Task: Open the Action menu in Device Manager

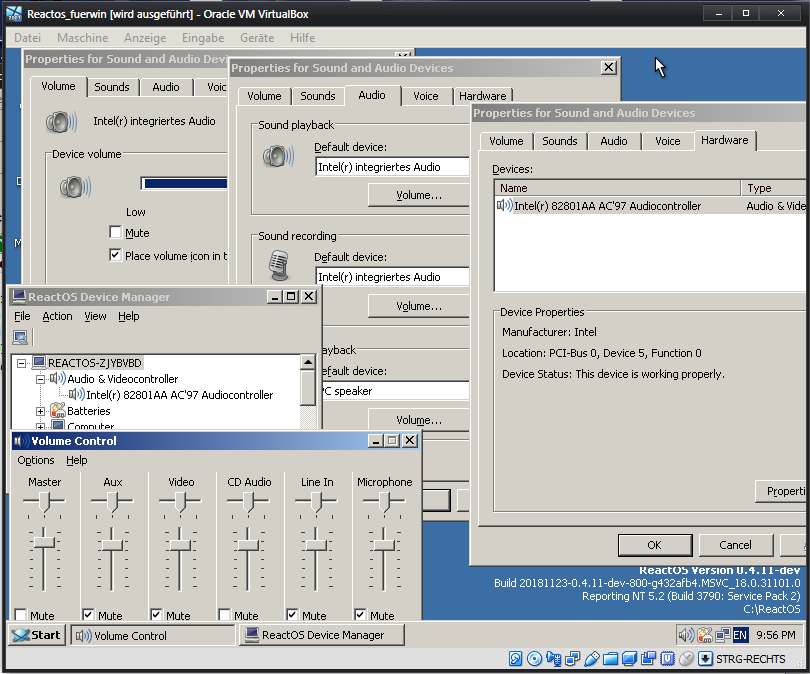Action: [57, 316]
